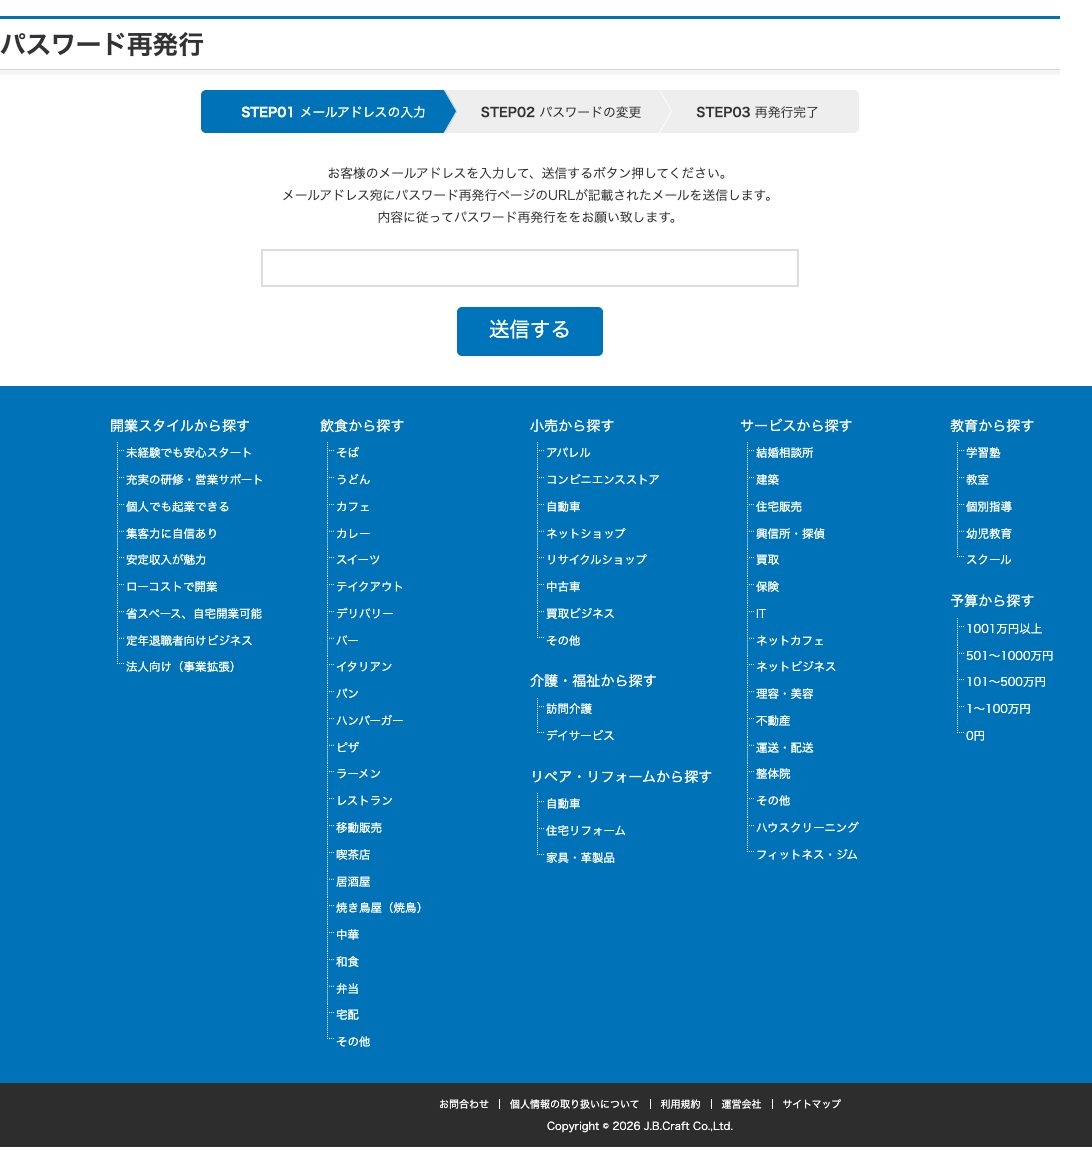Open the カレー category link

(x=353, y=533)
